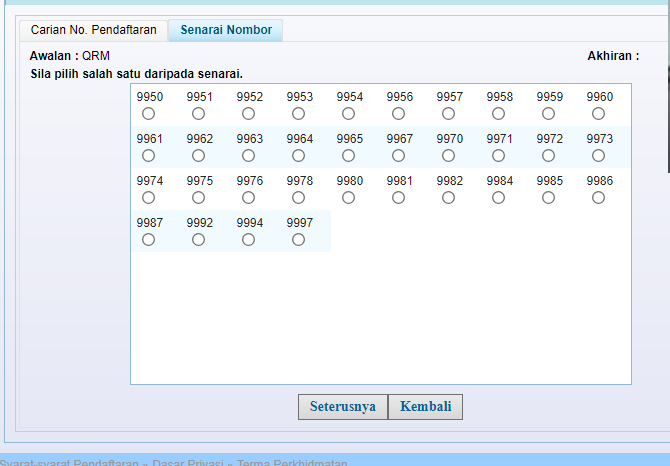The image size is (670, 466).
Task: Choose radio button under 9965
Action: click(349, 156)
